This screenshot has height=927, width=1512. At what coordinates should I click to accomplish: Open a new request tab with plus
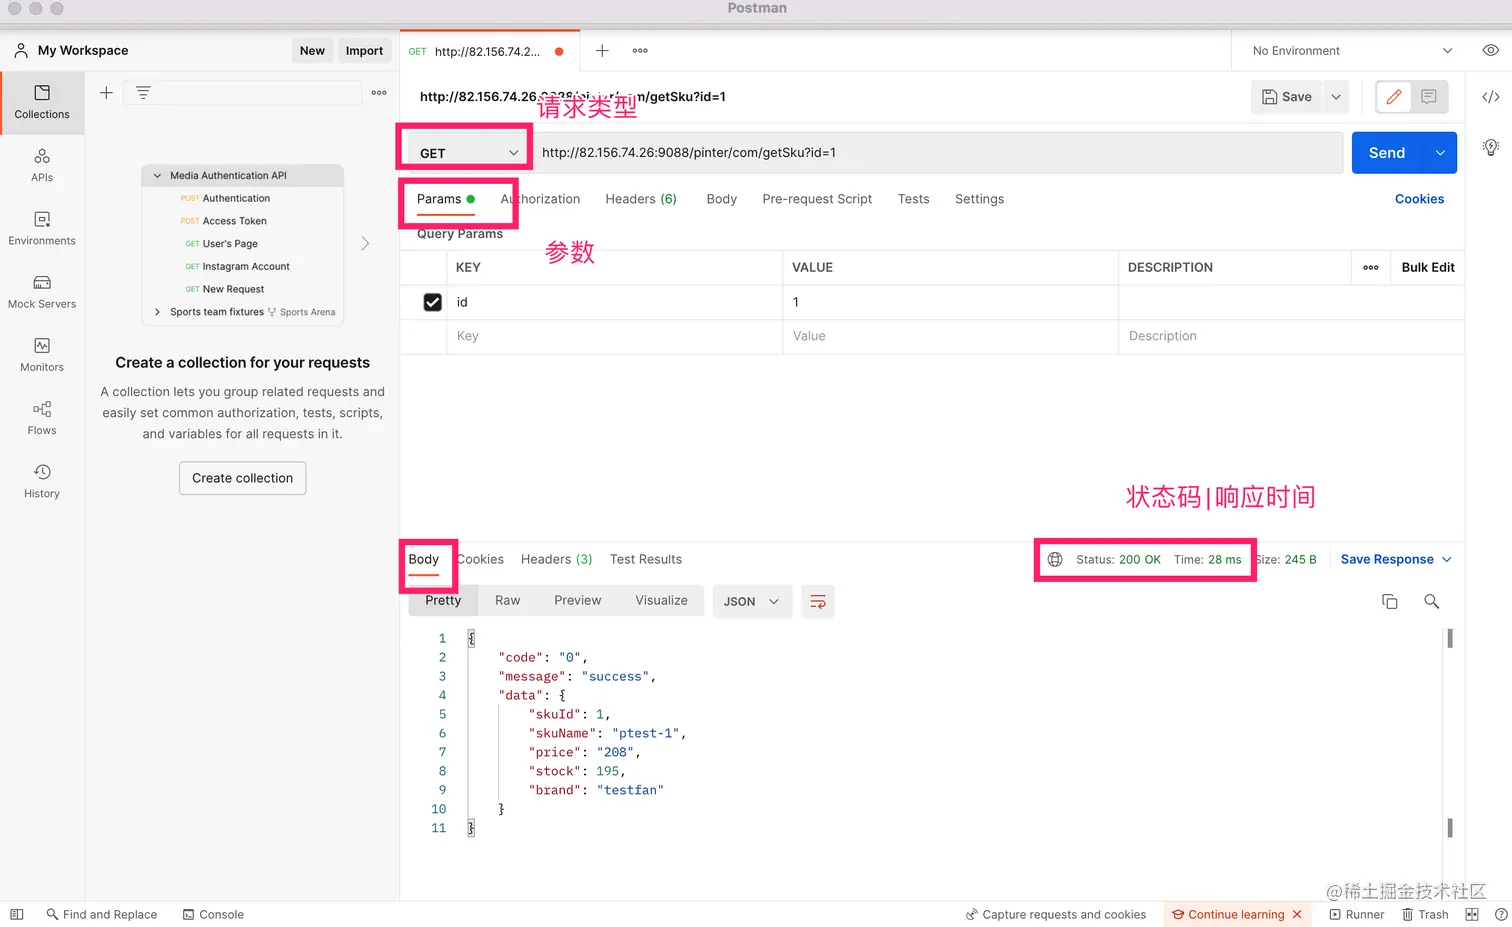(602, 51)
